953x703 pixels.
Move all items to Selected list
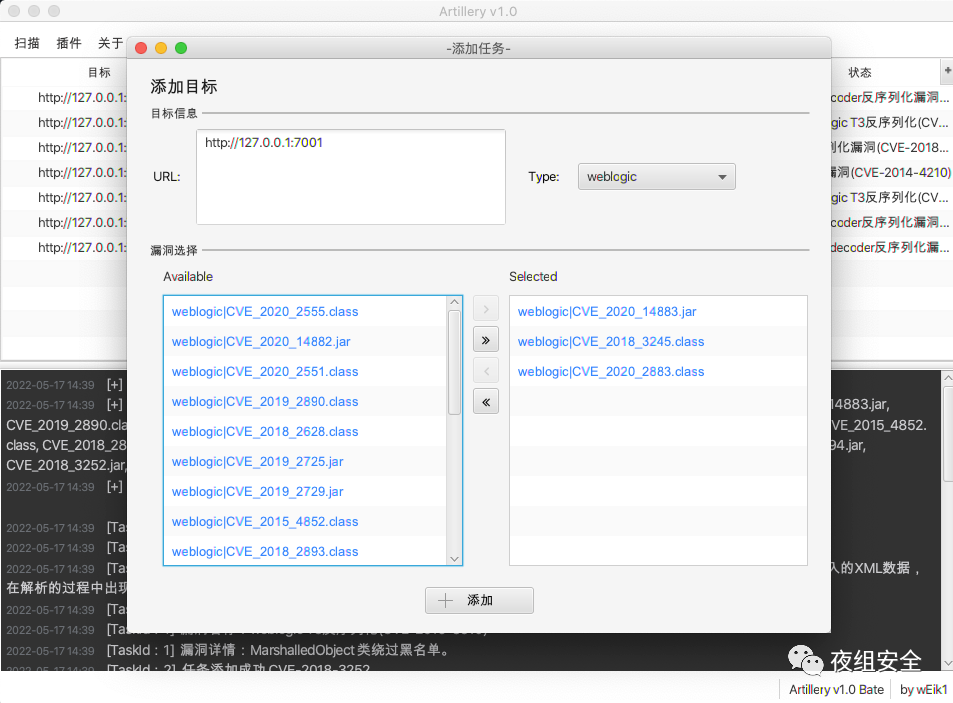tap(486, 340)
